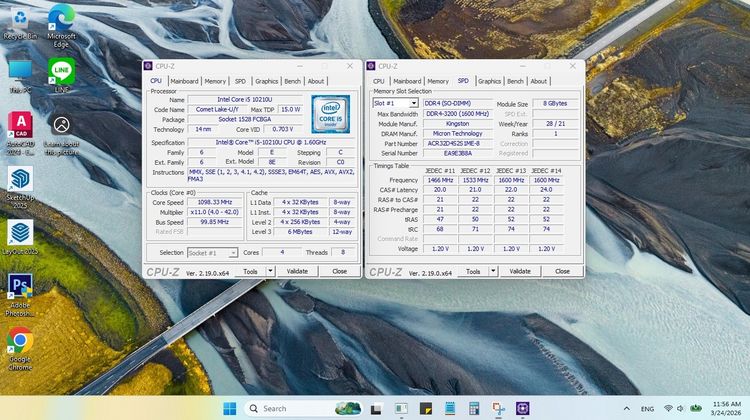The width and height of the screenshot is (750, 420).
Task: Open Graphics tab in left CPU-Z window
Action: coord(266,81)
